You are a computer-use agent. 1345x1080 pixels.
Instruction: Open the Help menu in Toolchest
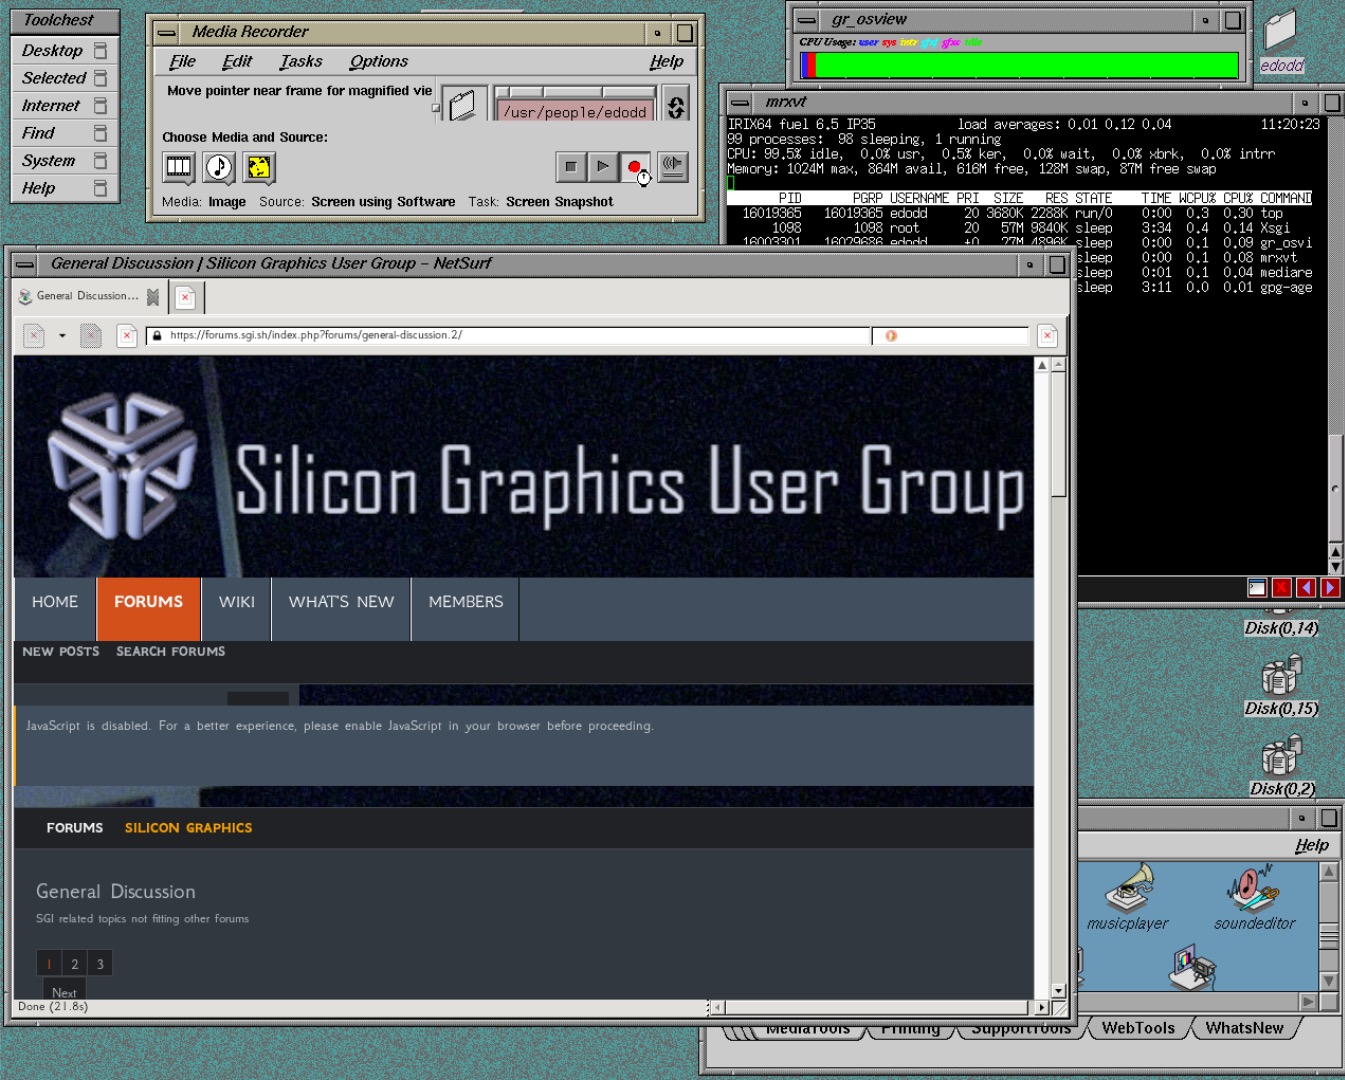[64, 188]
